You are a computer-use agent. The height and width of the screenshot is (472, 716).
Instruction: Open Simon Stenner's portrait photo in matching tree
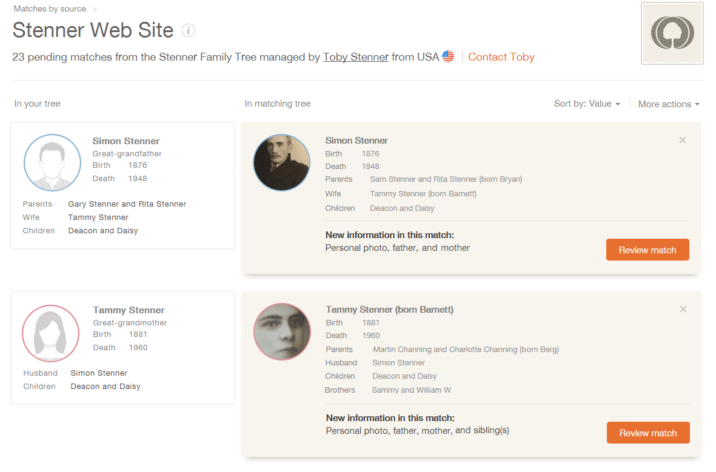click(x=282, y=163)
